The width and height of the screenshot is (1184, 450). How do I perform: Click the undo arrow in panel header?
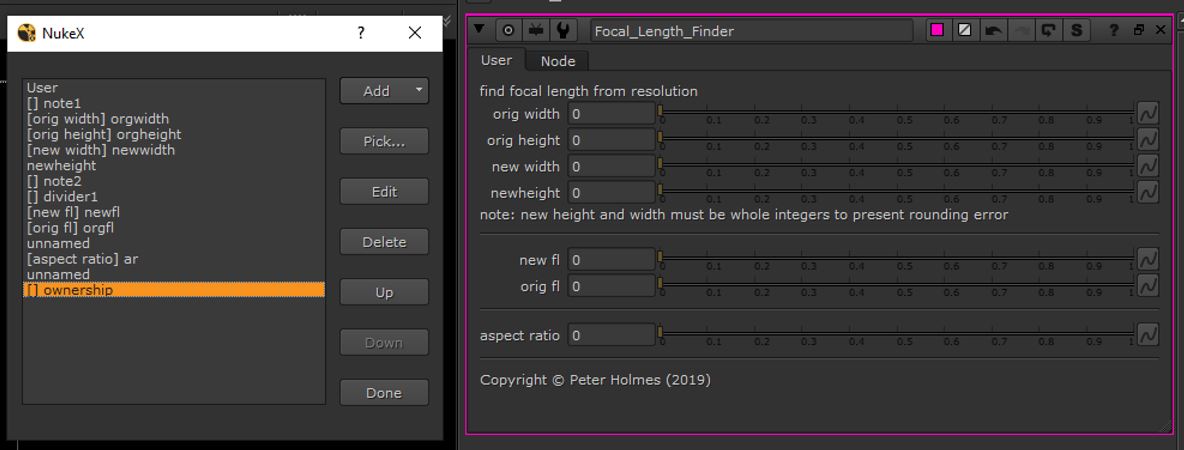[993, 30]
